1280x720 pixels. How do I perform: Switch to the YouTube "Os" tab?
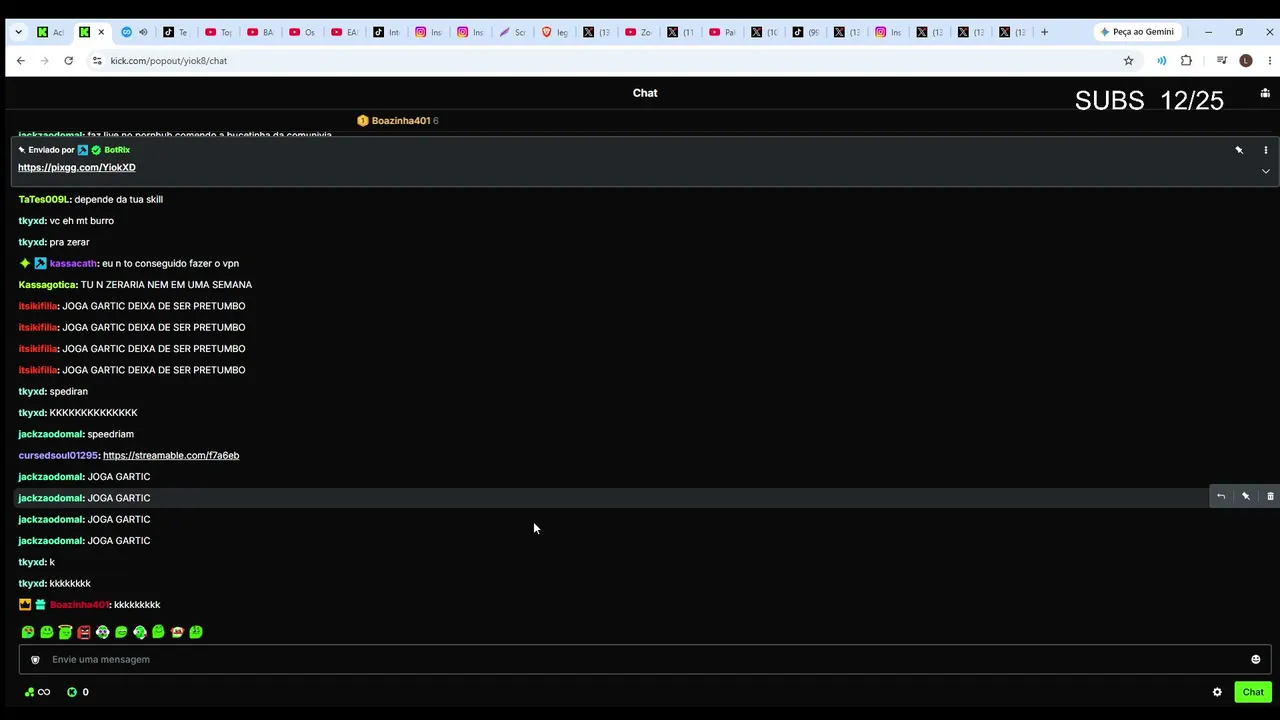(x=302, y=32)
